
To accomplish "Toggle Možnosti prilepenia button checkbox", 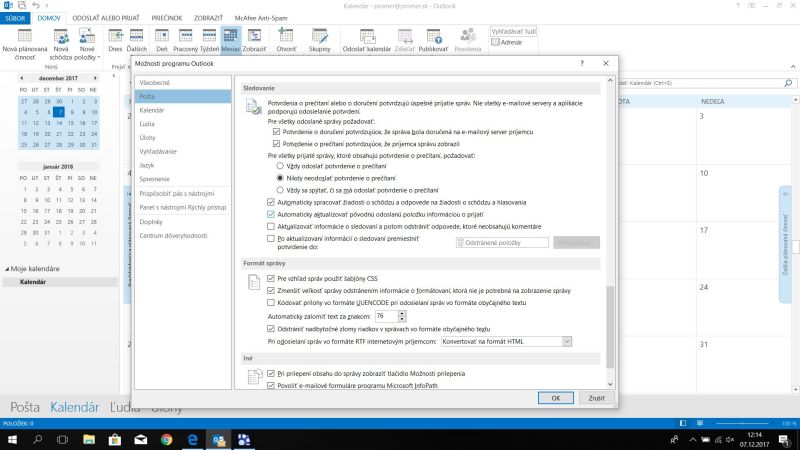I will (x=271, y=373).
